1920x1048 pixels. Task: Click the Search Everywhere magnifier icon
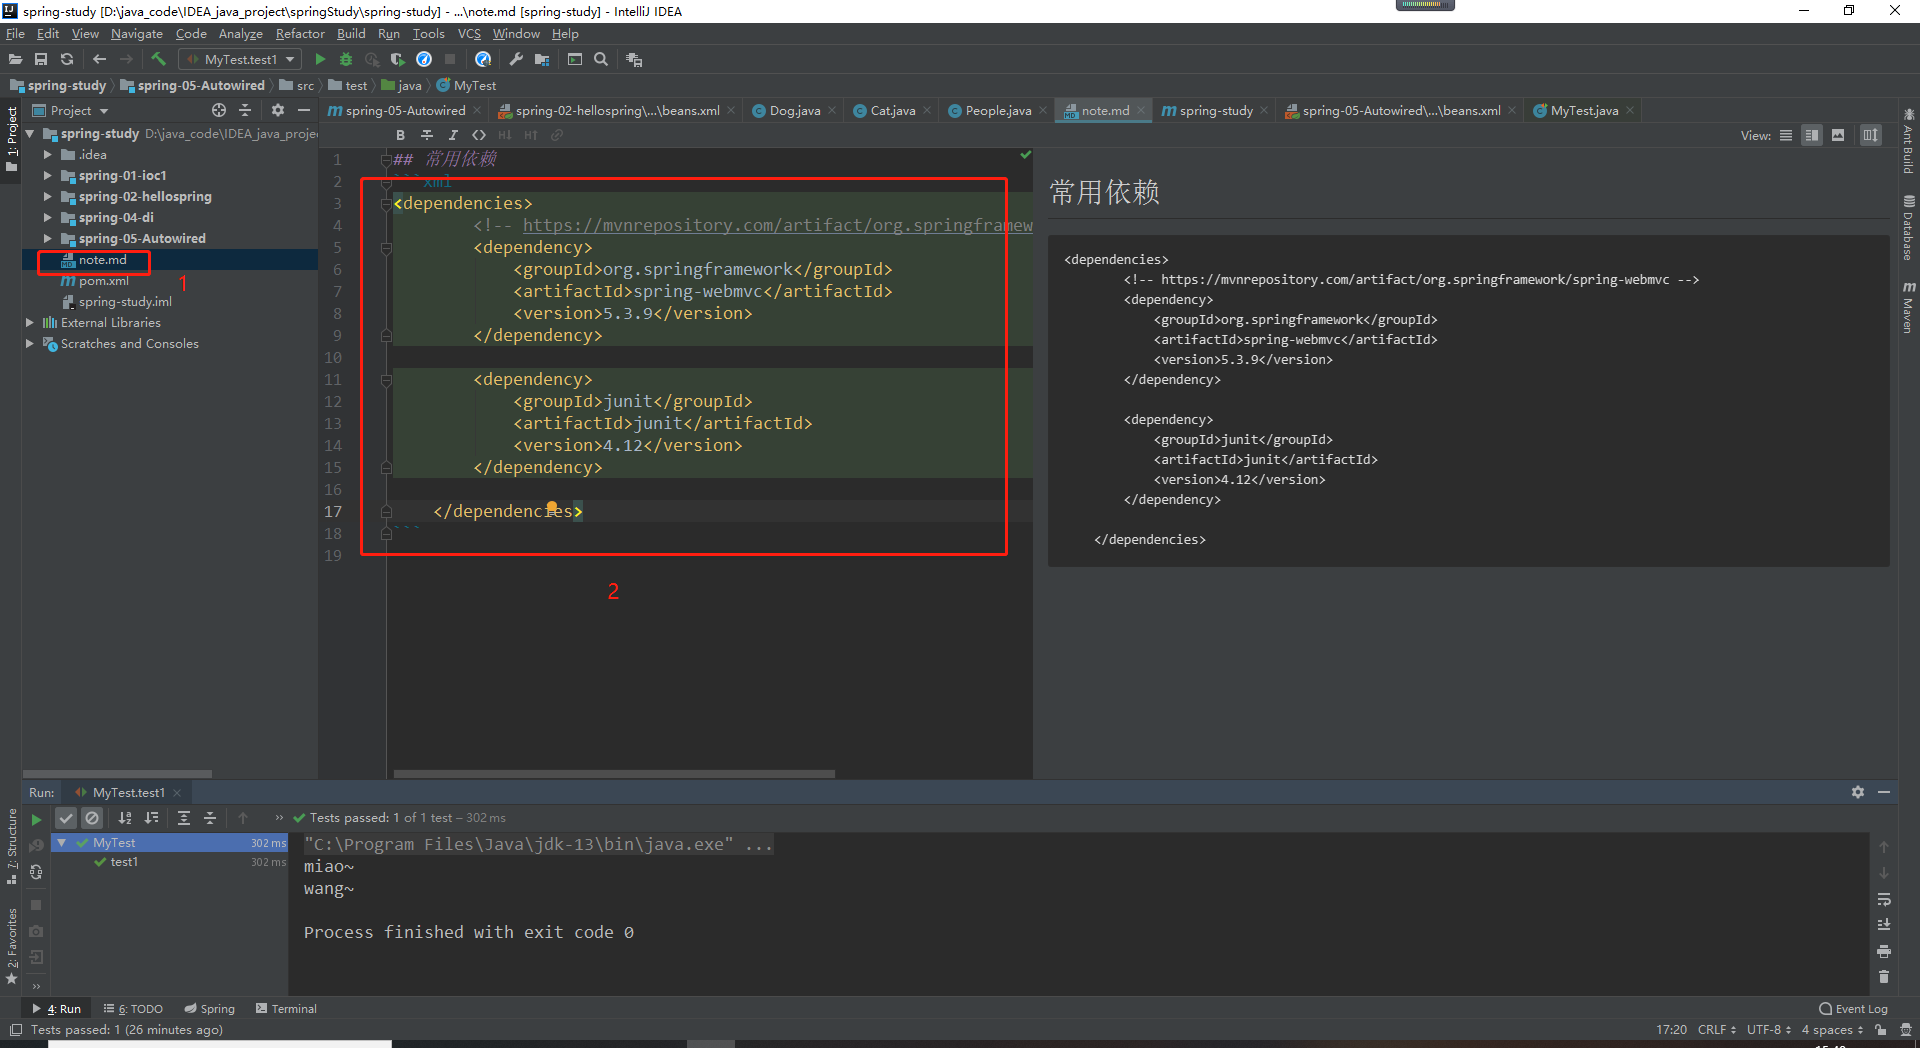[601, 59]
